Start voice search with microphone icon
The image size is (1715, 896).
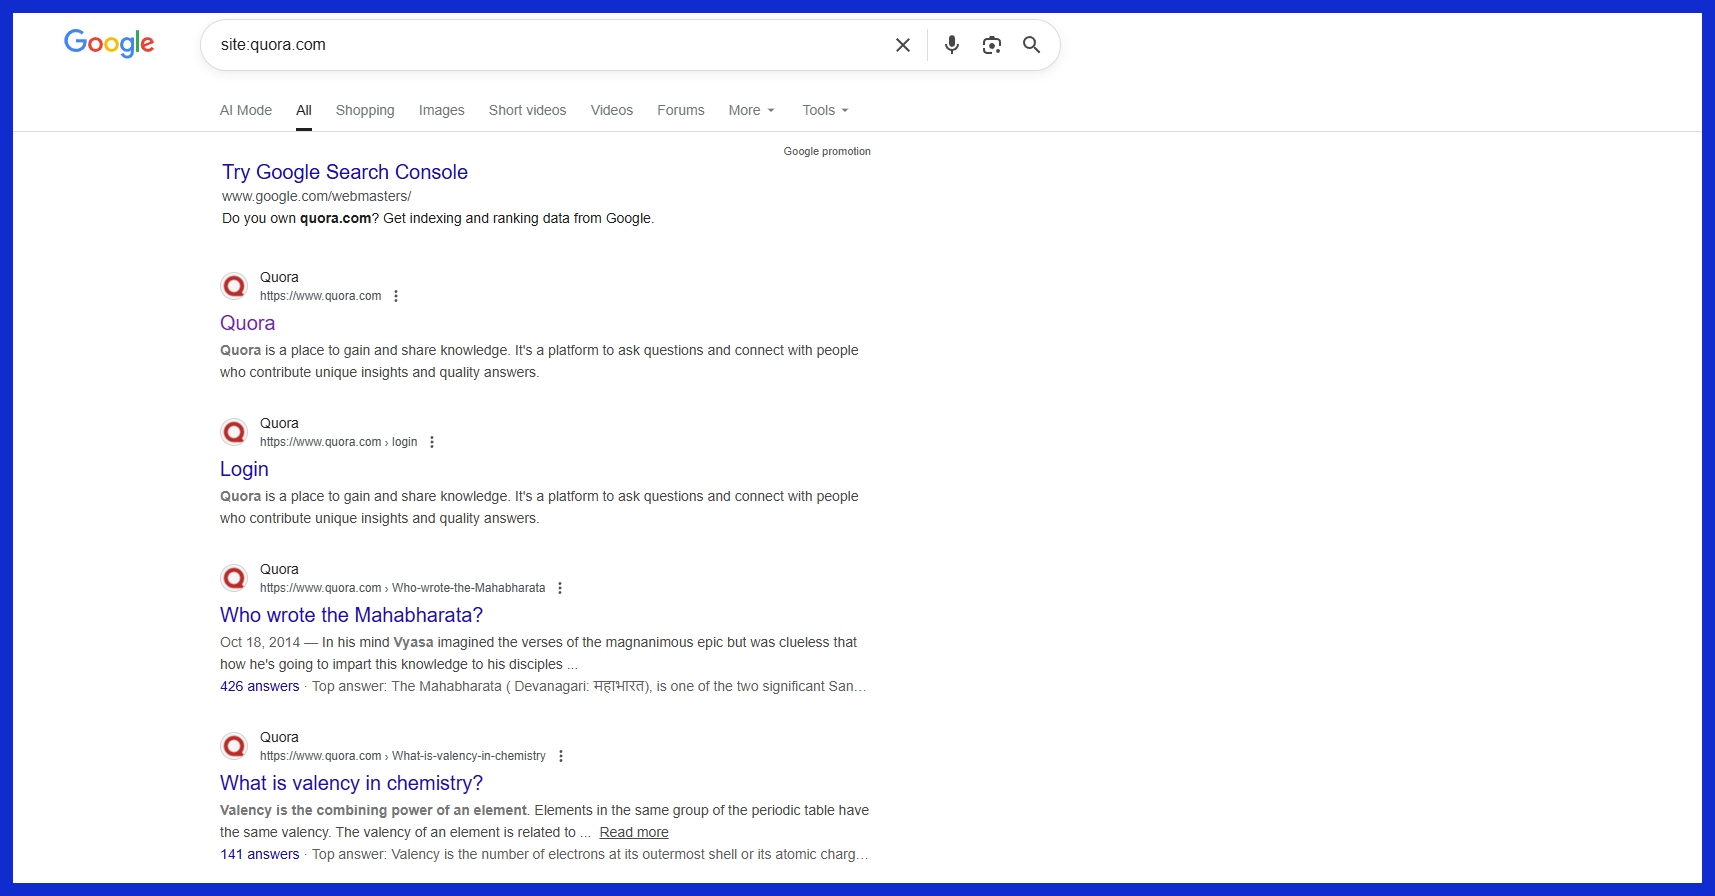(x=952, y=45)
